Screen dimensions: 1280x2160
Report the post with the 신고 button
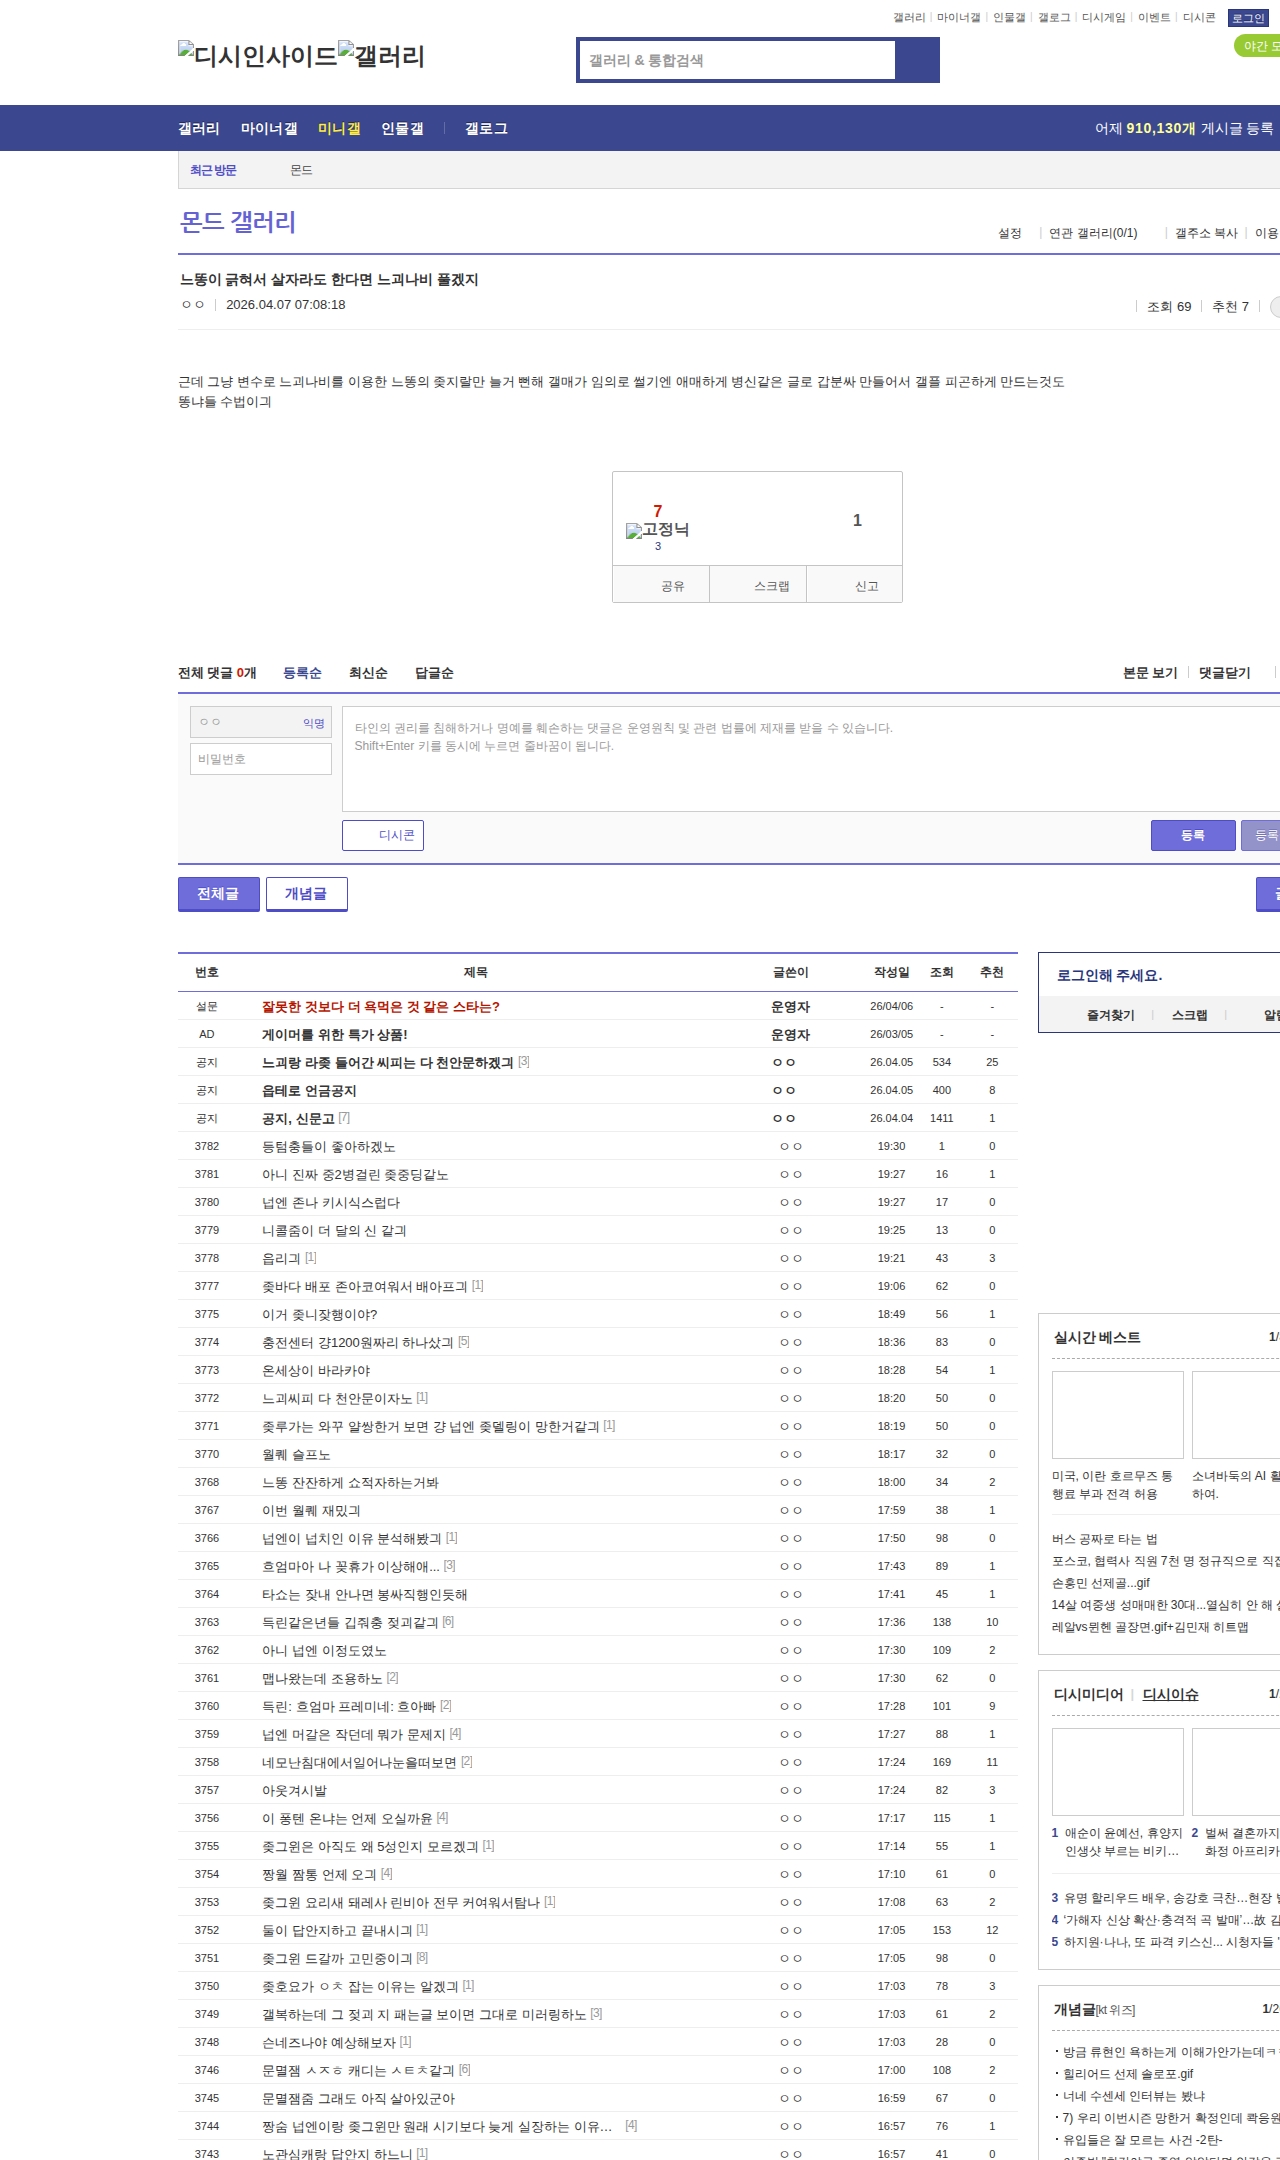[x=866, y=586]
